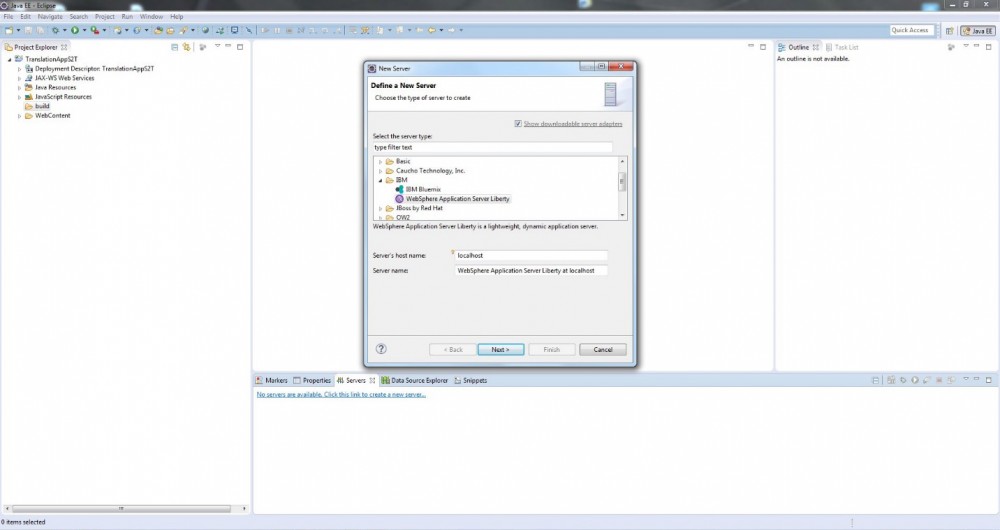Switch to the Markers tab

pos(272,380)
